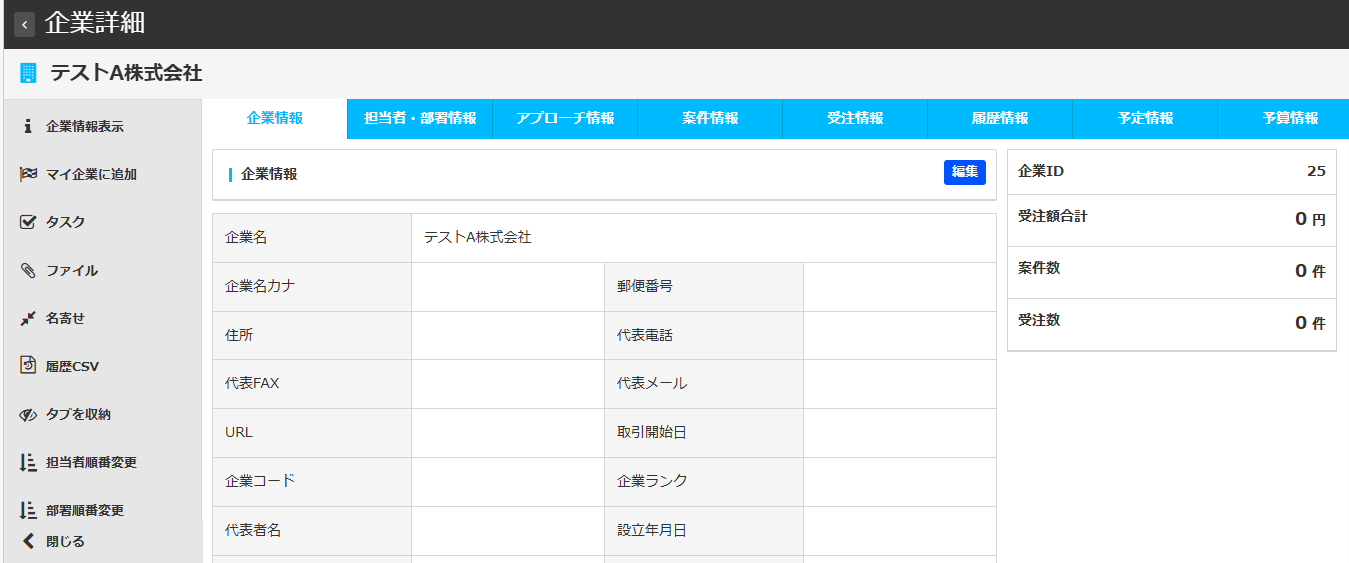
Task: Switch to the 案件情報 tab
Action: 710,118
